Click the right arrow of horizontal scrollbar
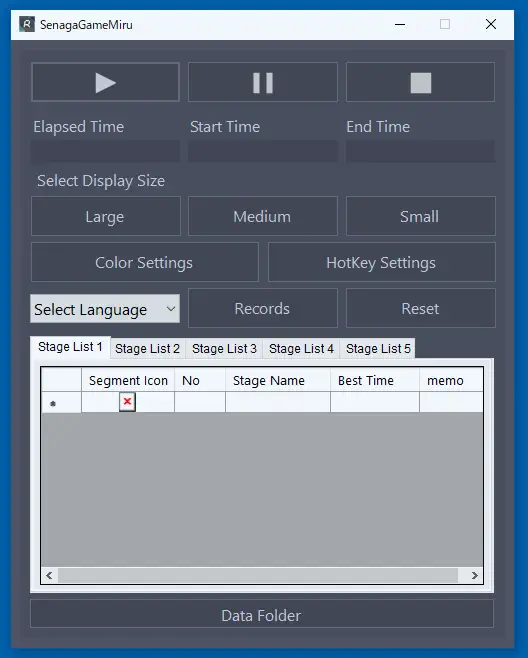Image resolution: width=528 pixels, height=658 pixels. 475,575
